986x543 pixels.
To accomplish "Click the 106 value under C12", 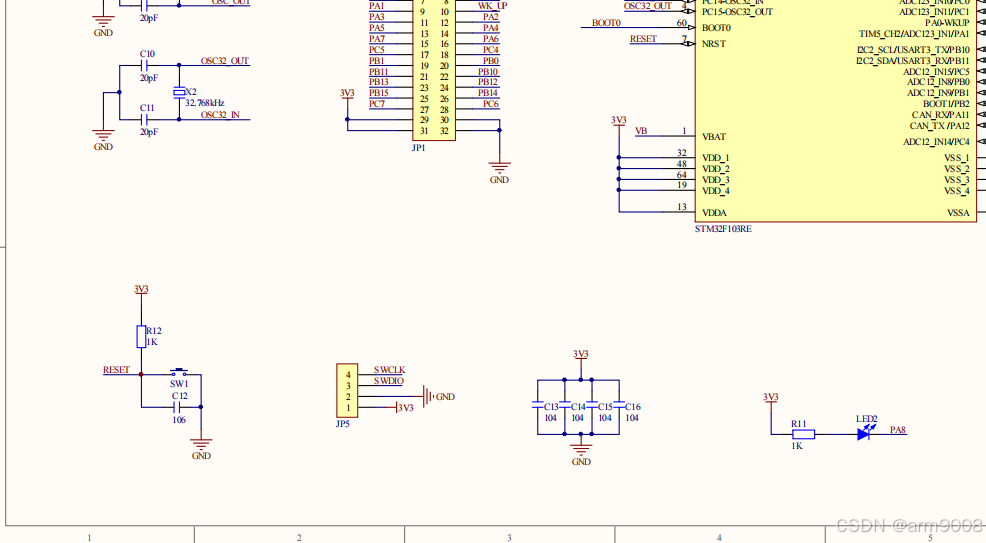I will pyautogui.click(x=179, y=420).
